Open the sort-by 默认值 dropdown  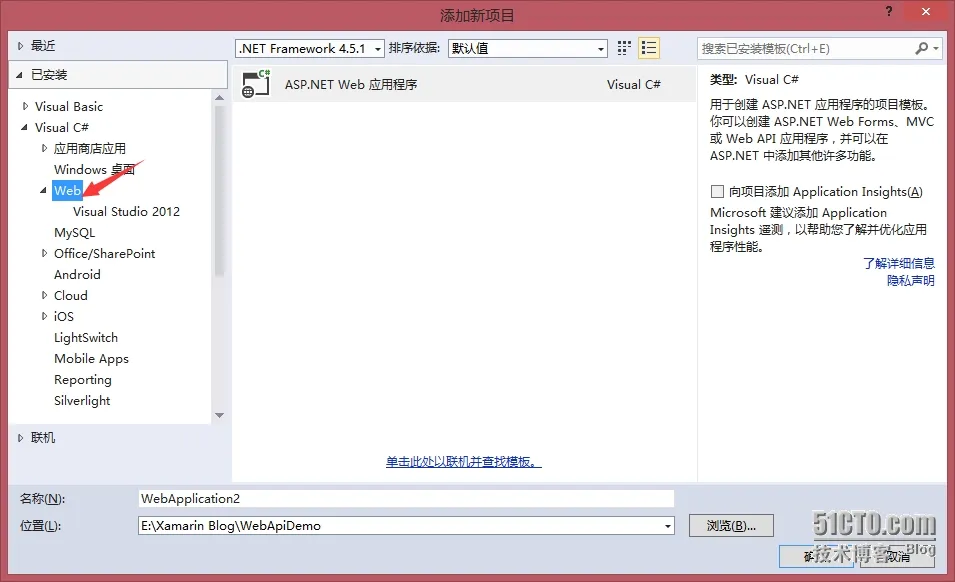[x=527, y=49]
